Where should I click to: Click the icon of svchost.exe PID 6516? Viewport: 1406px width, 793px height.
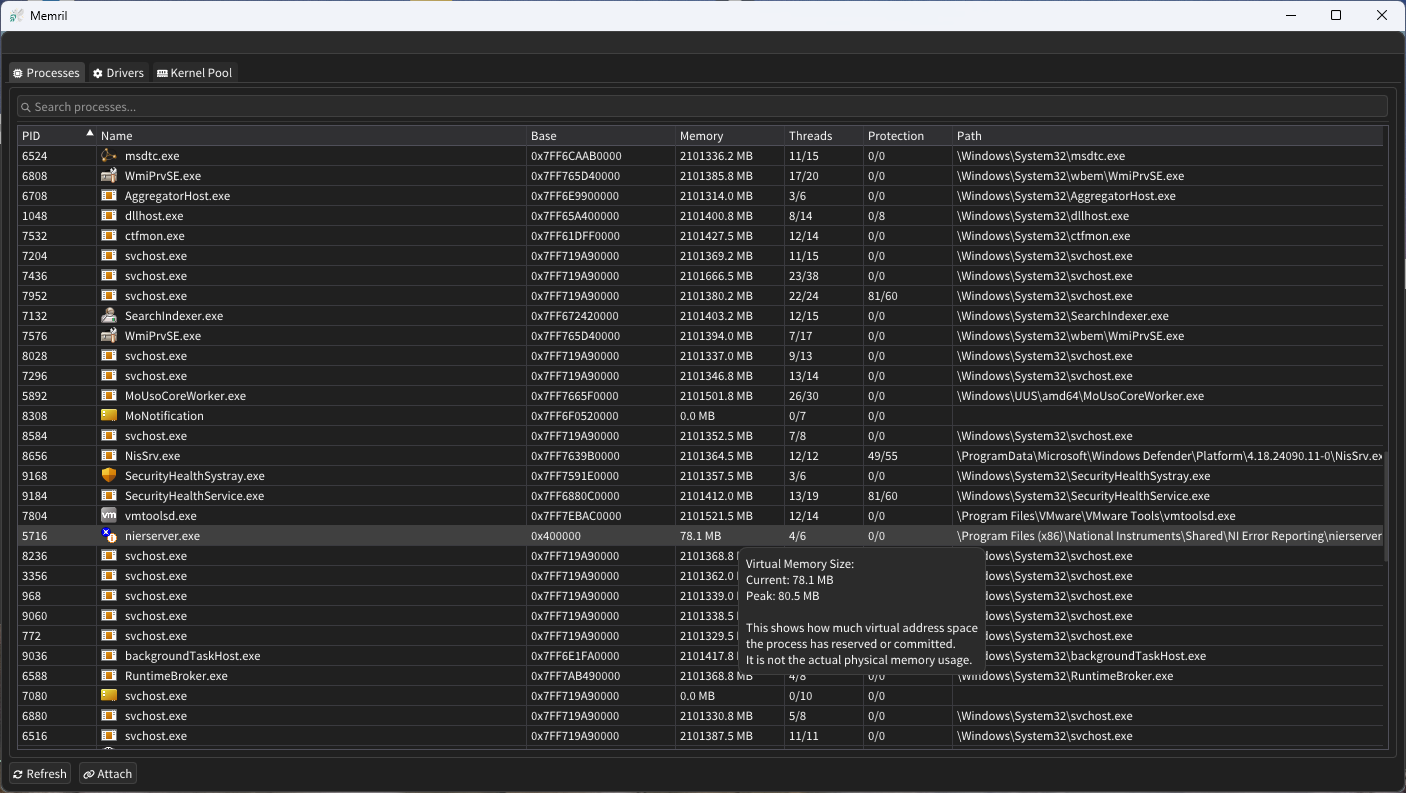[x=109, y=736]
